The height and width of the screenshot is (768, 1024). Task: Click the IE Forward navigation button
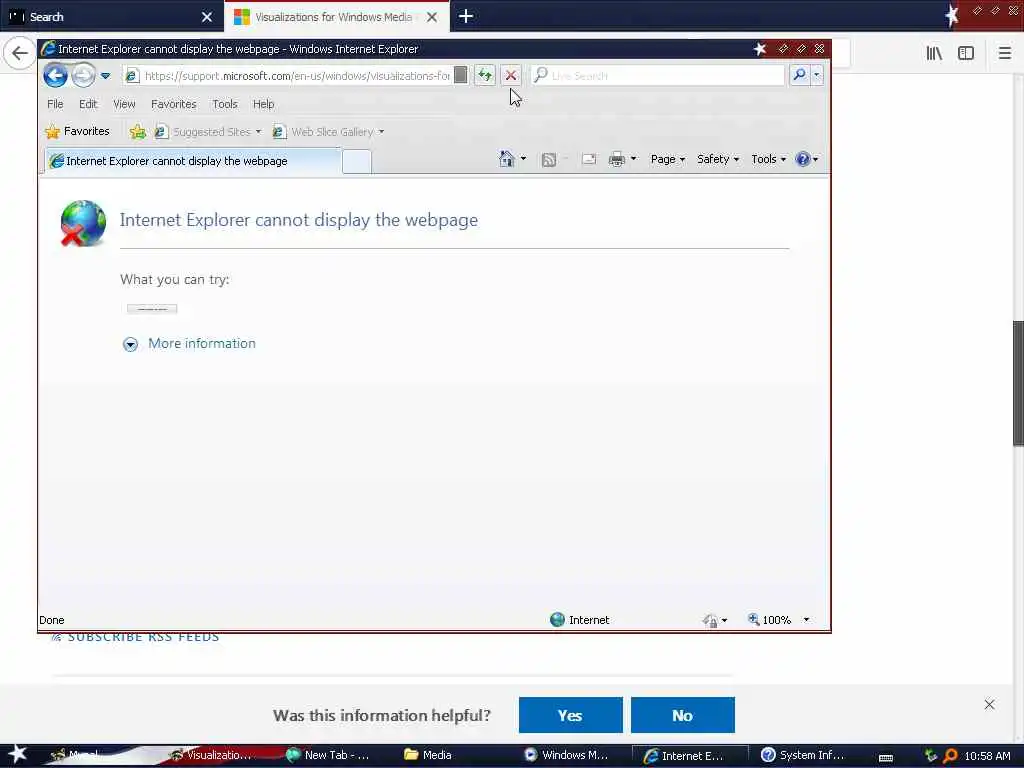(x=83, y=76)
